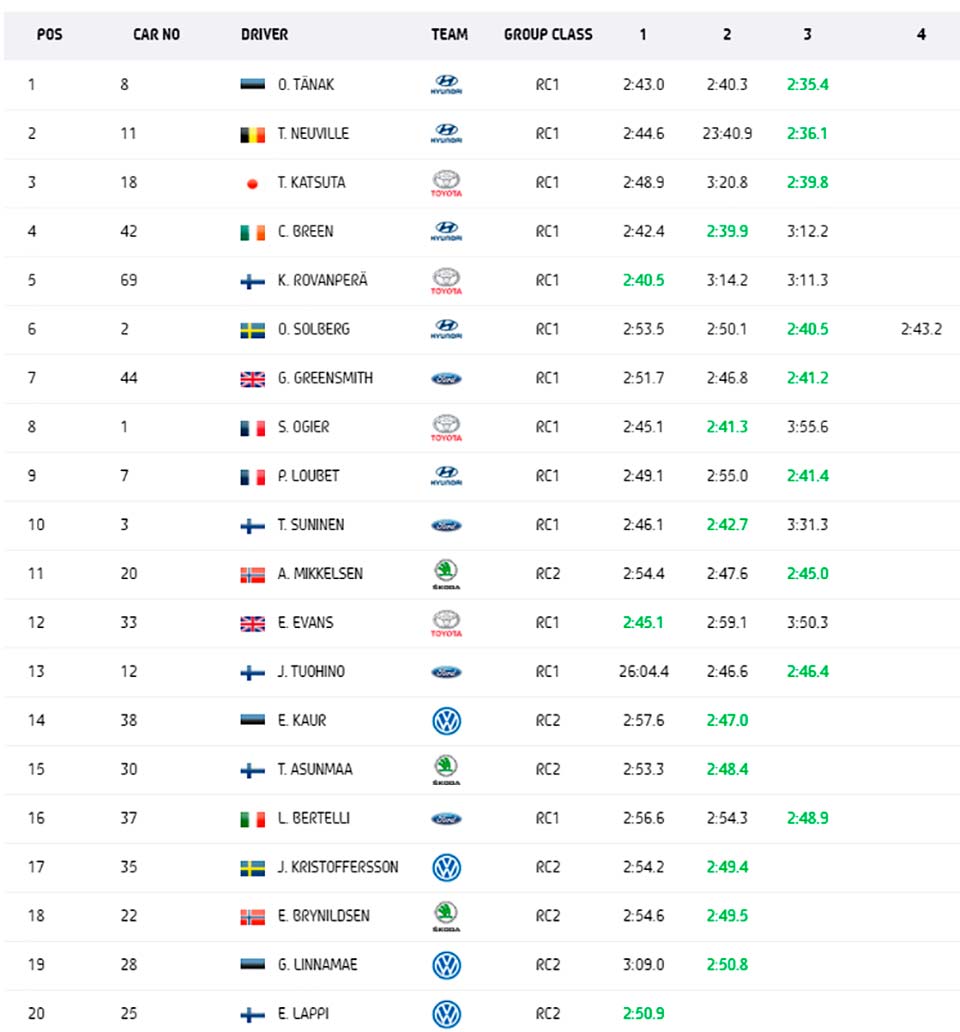Click driver name J. KRISTOFFERSSON
960x1032 pixels.
(x=338, y=867)
